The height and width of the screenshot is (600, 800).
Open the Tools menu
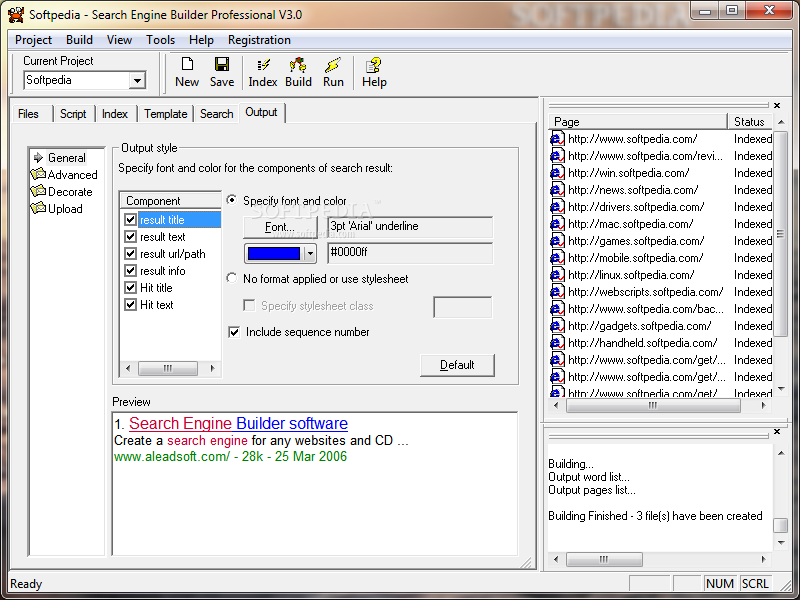point(160,40)
